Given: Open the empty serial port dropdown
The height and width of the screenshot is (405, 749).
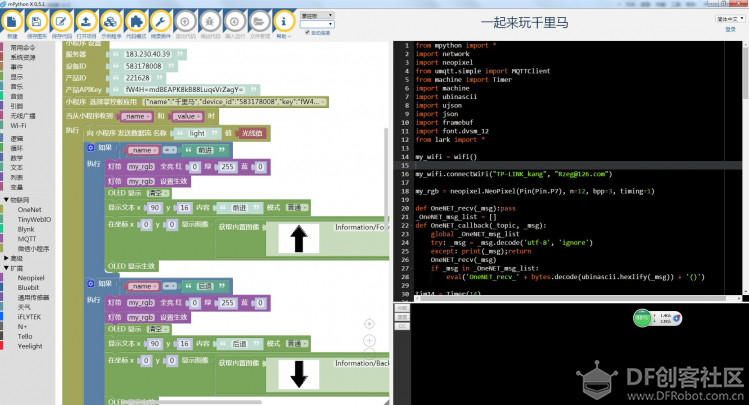Looking at the screenshot, I should tap(317, 24).
